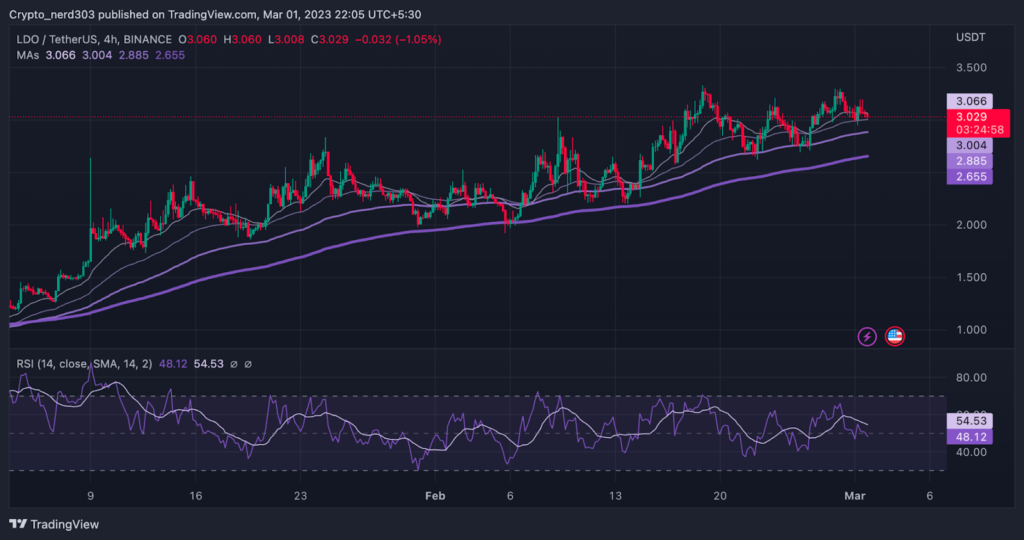Click the second RSI empty-value symbol
The image size is (1024, 540).
click(248, 364)
